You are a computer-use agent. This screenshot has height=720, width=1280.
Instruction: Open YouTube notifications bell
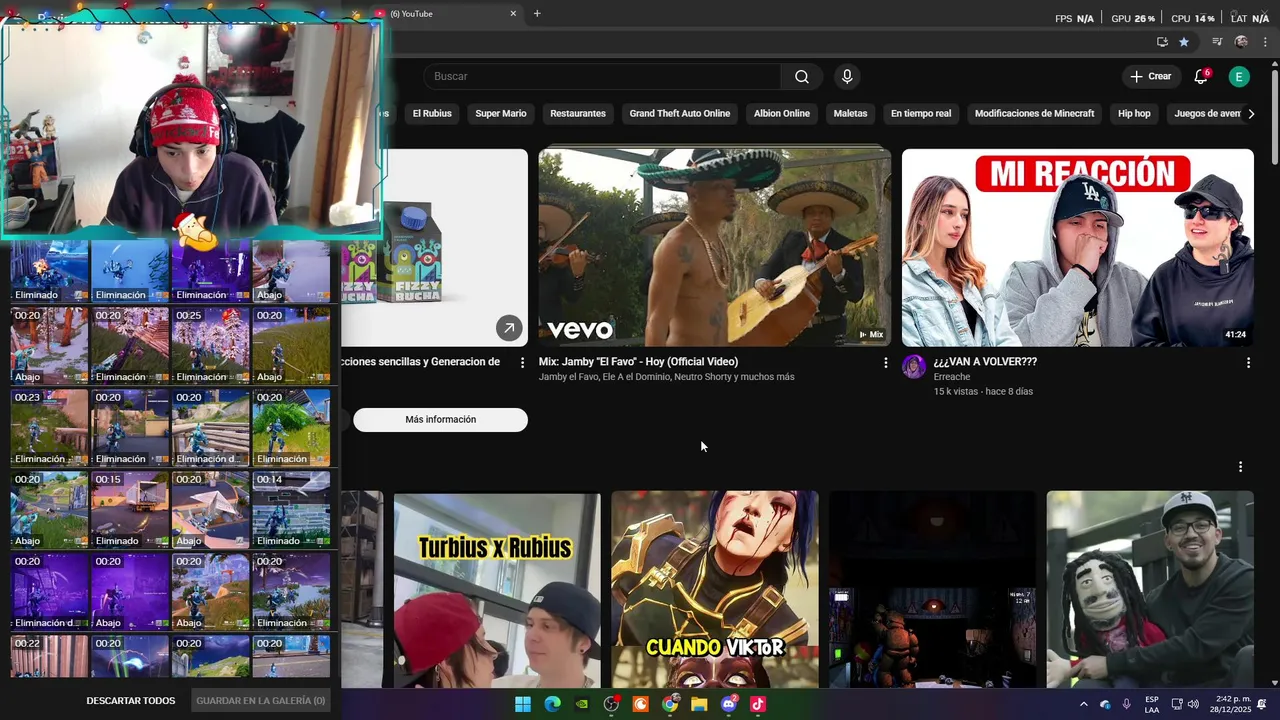pyautogui.click(x=1201, y=77)
